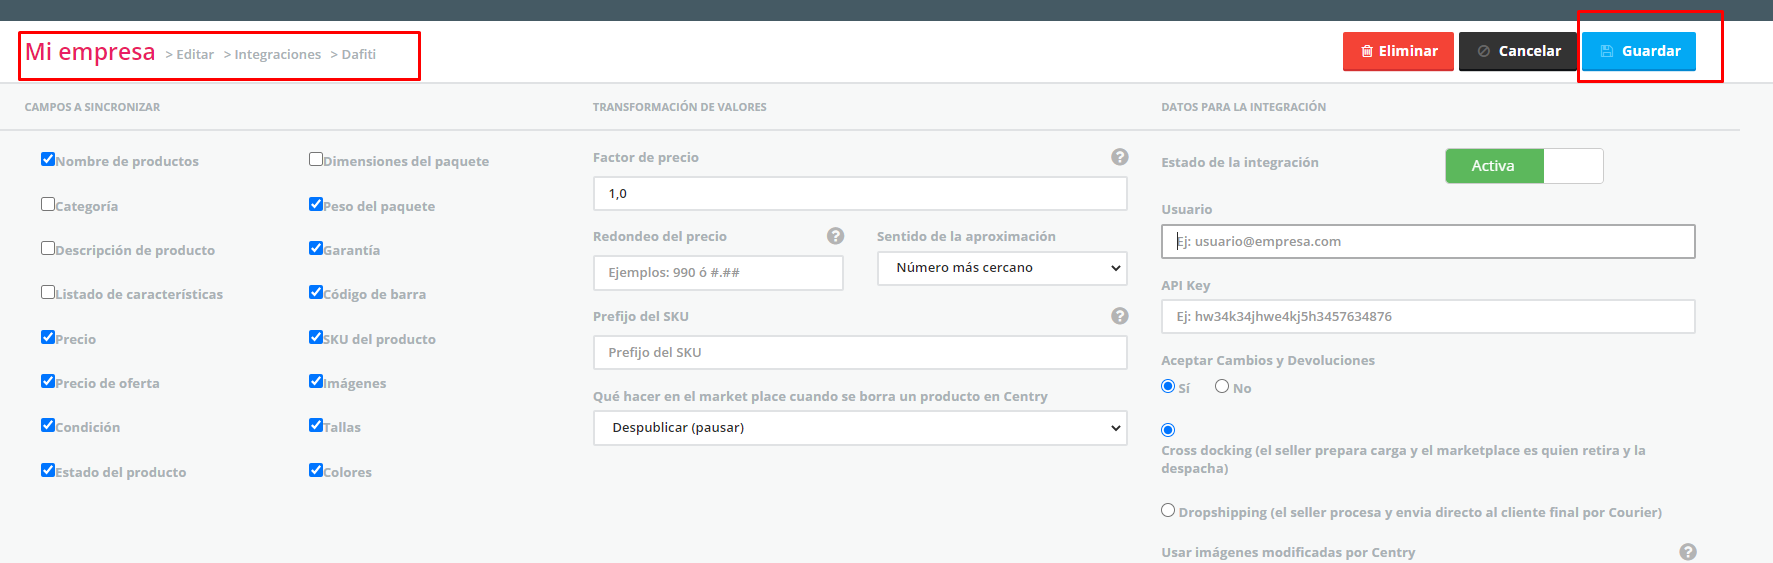Uncheck the Precio checkbox

coord(48,337)
